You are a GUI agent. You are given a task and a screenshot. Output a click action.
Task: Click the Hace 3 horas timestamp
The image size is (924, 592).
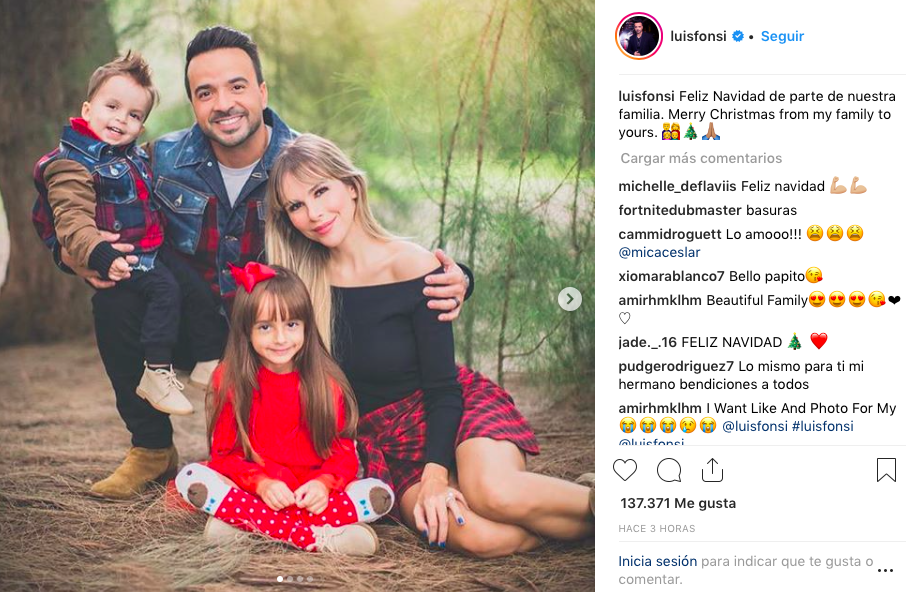[x=656, y=528]
